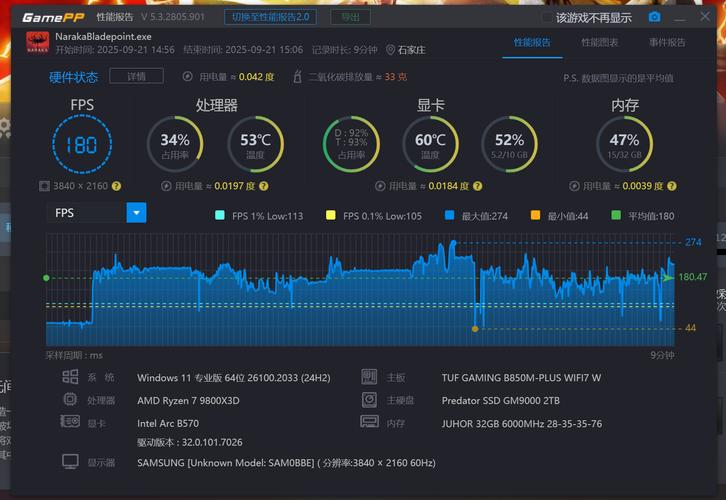Click the cyan FPS 1% Low legend swatch
Screen dimensions: 726x500
tap(220, 215)
